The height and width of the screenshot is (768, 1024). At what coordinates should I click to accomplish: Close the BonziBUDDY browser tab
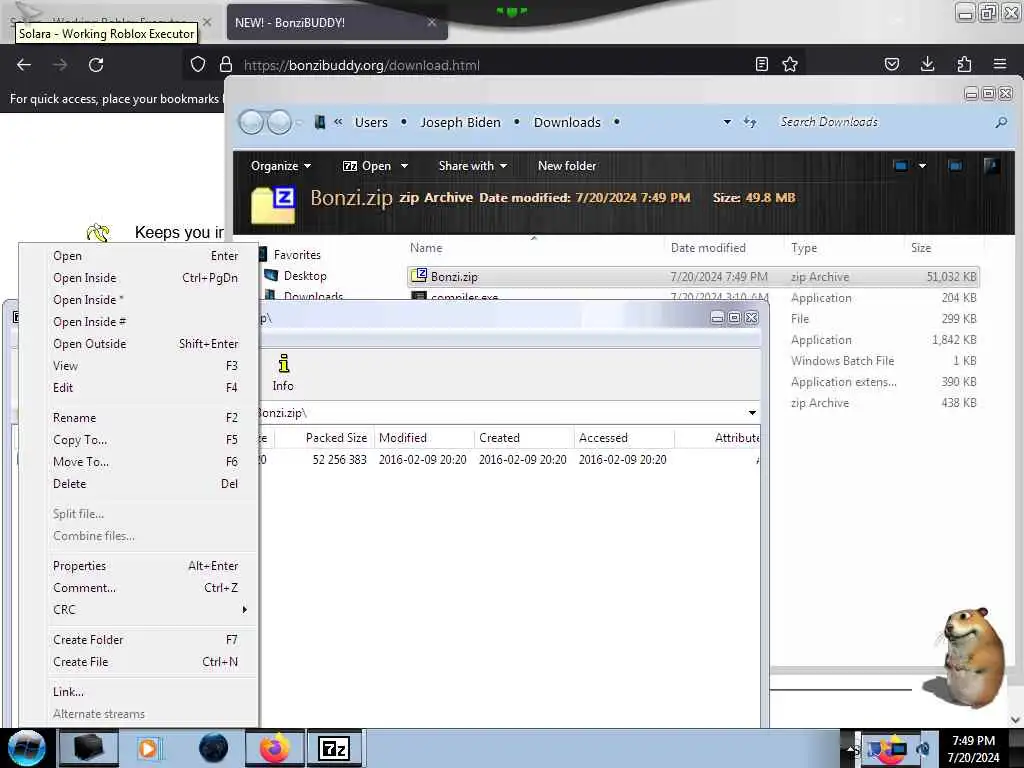pos(432,22)
